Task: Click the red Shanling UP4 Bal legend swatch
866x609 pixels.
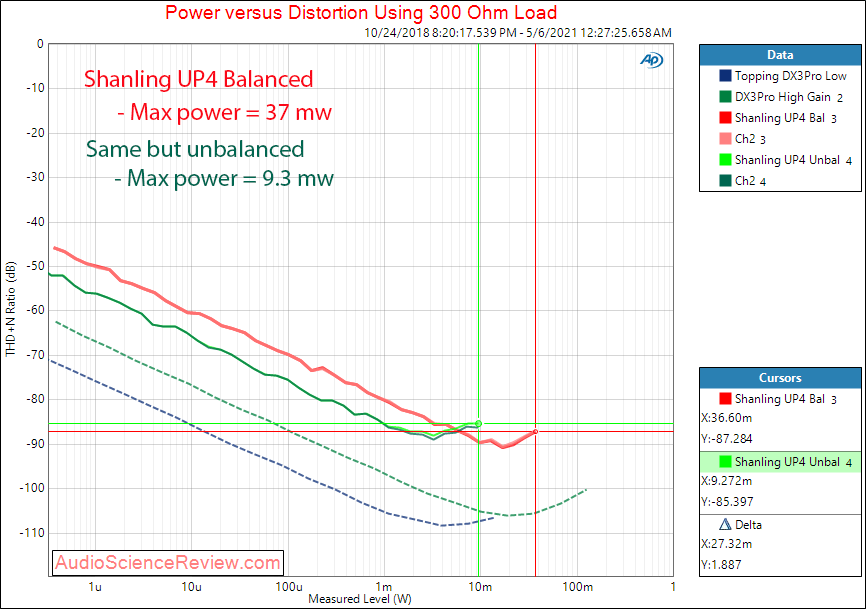Action: click(x=725, y=118)
